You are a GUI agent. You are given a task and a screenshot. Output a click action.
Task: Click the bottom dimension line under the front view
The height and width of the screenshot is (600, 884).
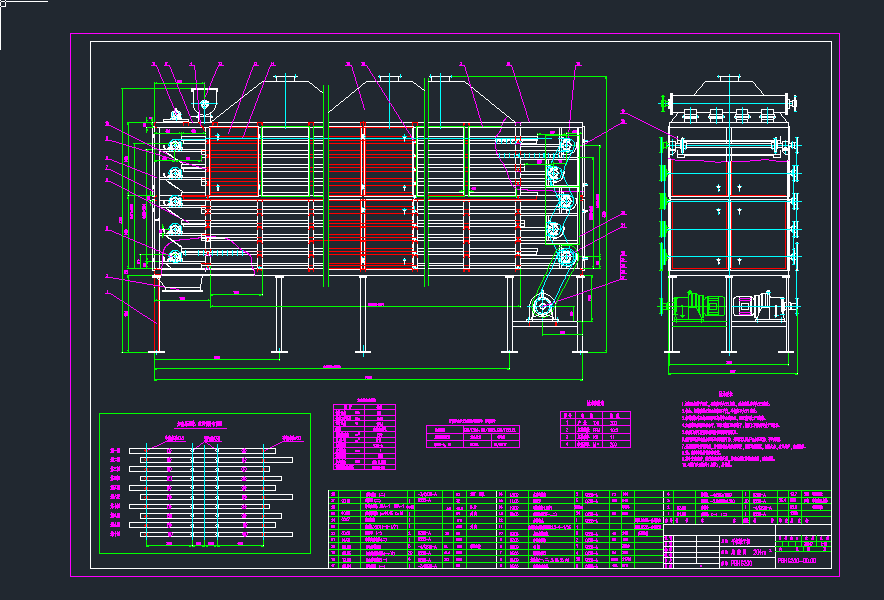click(x=370, y=378)
